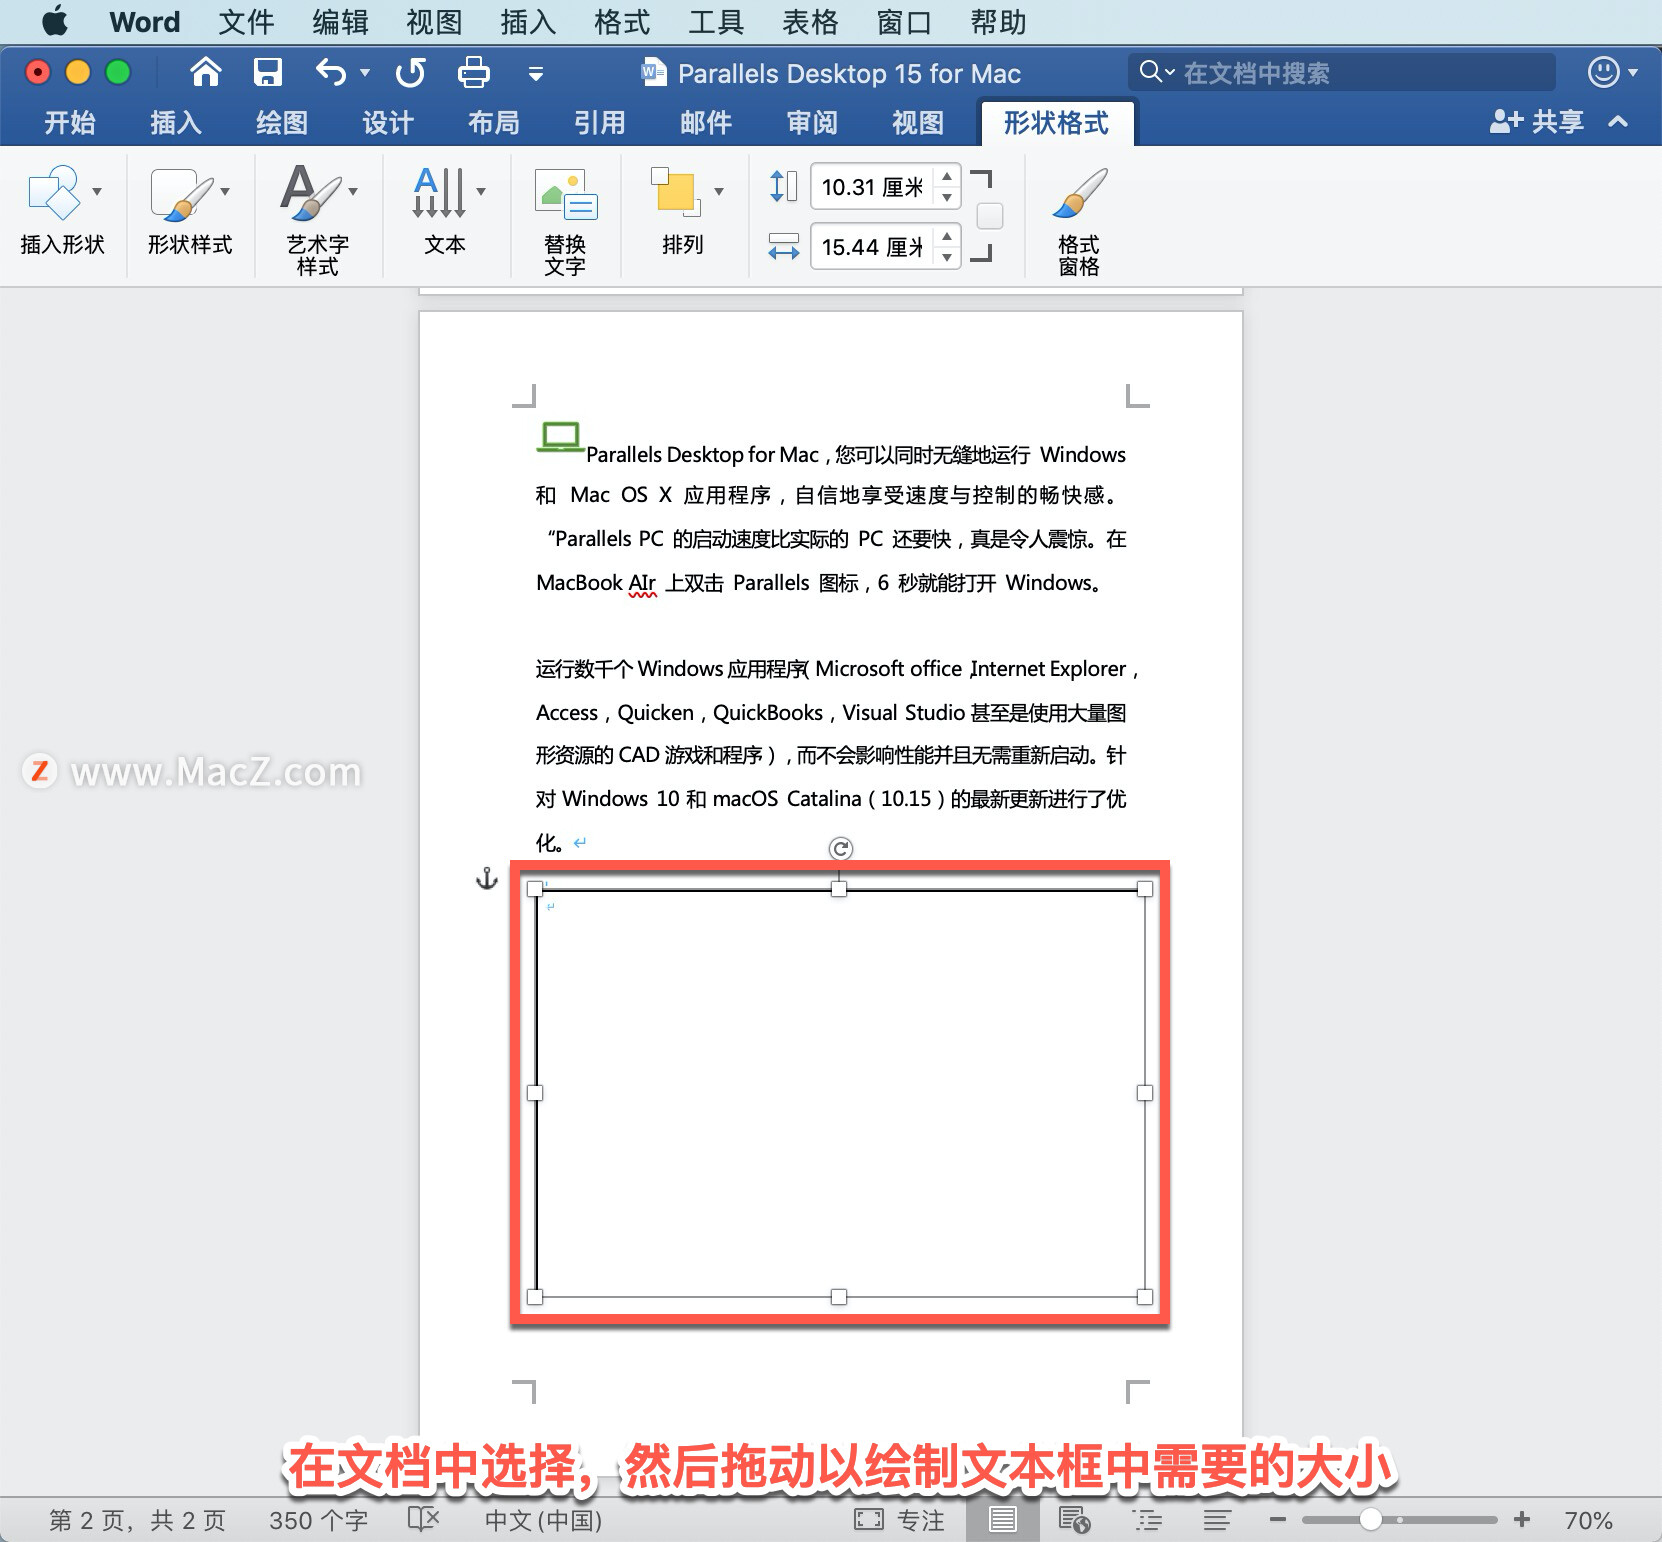Viewport: 1662px width, 1542px height.
Task: Open the Apple menu
Action: pyautogui.click(x=55, y=21)
